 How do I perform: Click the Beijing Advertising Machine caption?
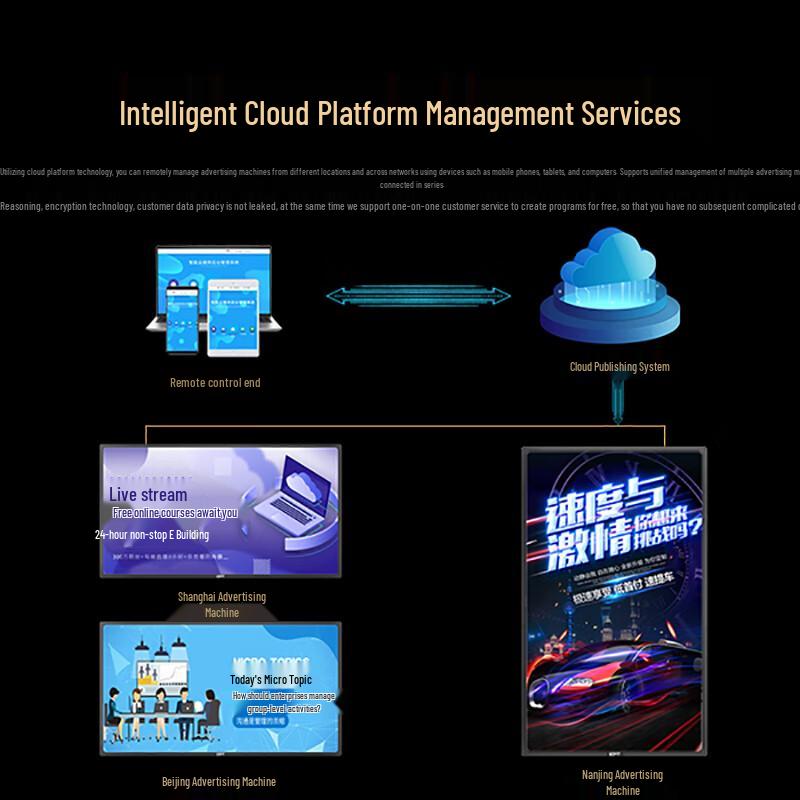219,782
